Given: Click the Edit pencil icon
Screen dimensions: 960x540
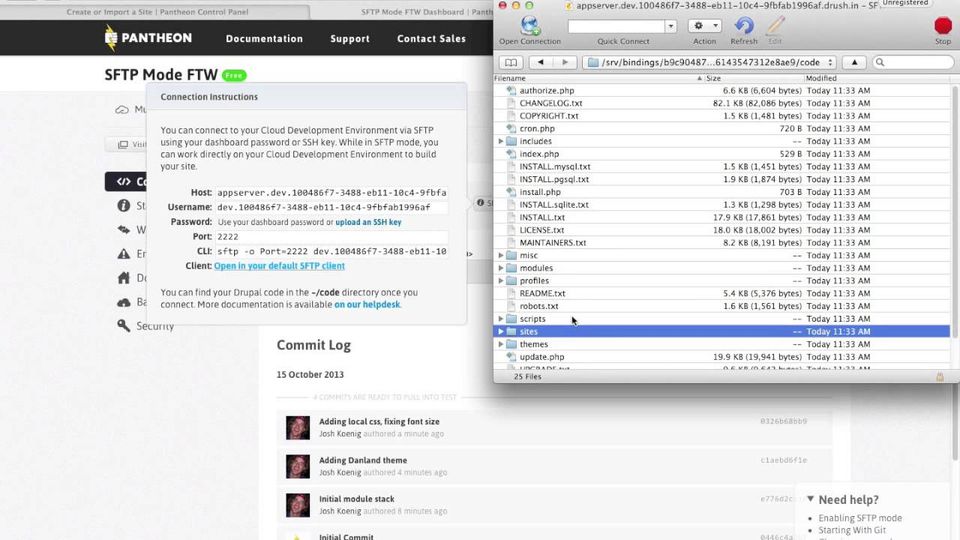Looking at the screenshot, I should click(775, 26).
